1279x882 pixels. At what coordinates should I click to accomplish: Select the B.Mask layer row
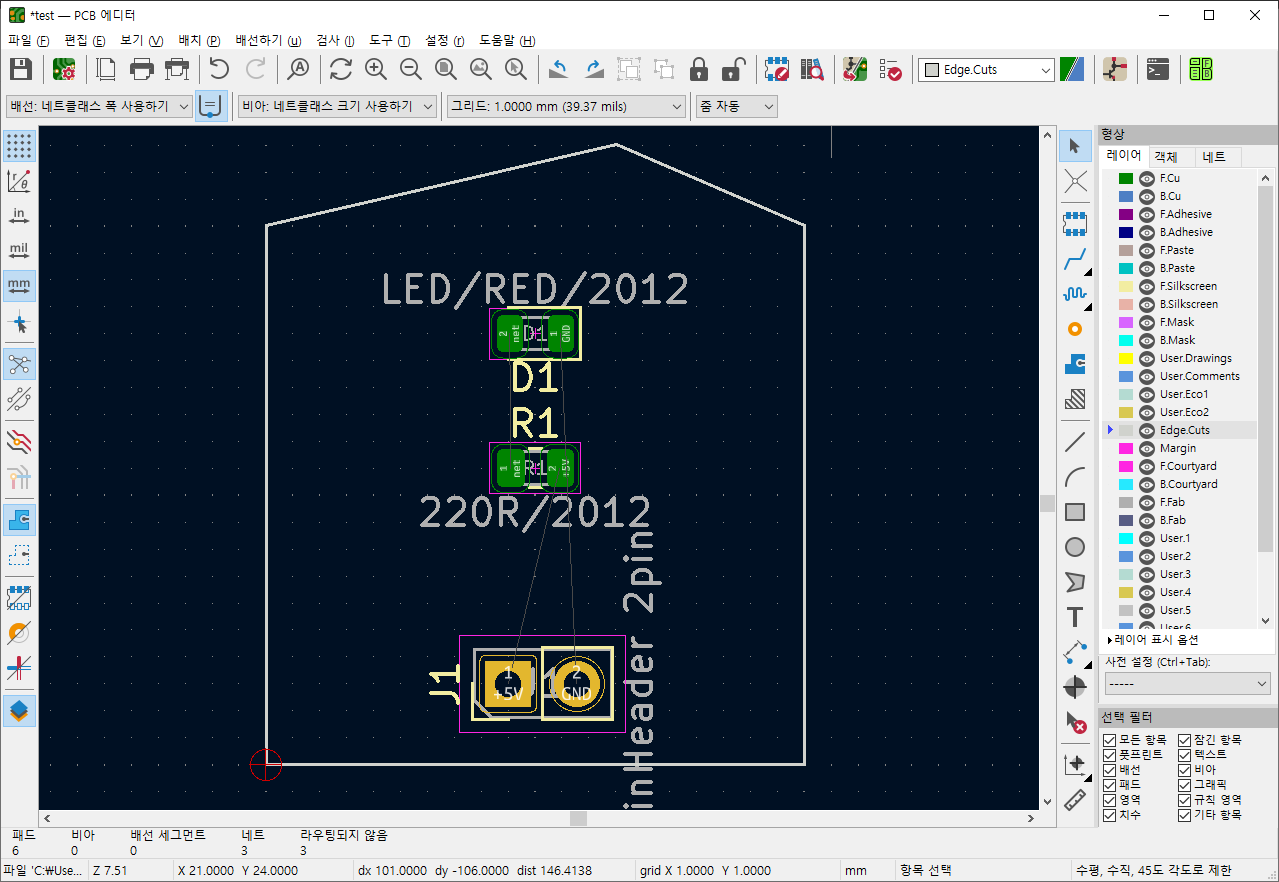1180,340
